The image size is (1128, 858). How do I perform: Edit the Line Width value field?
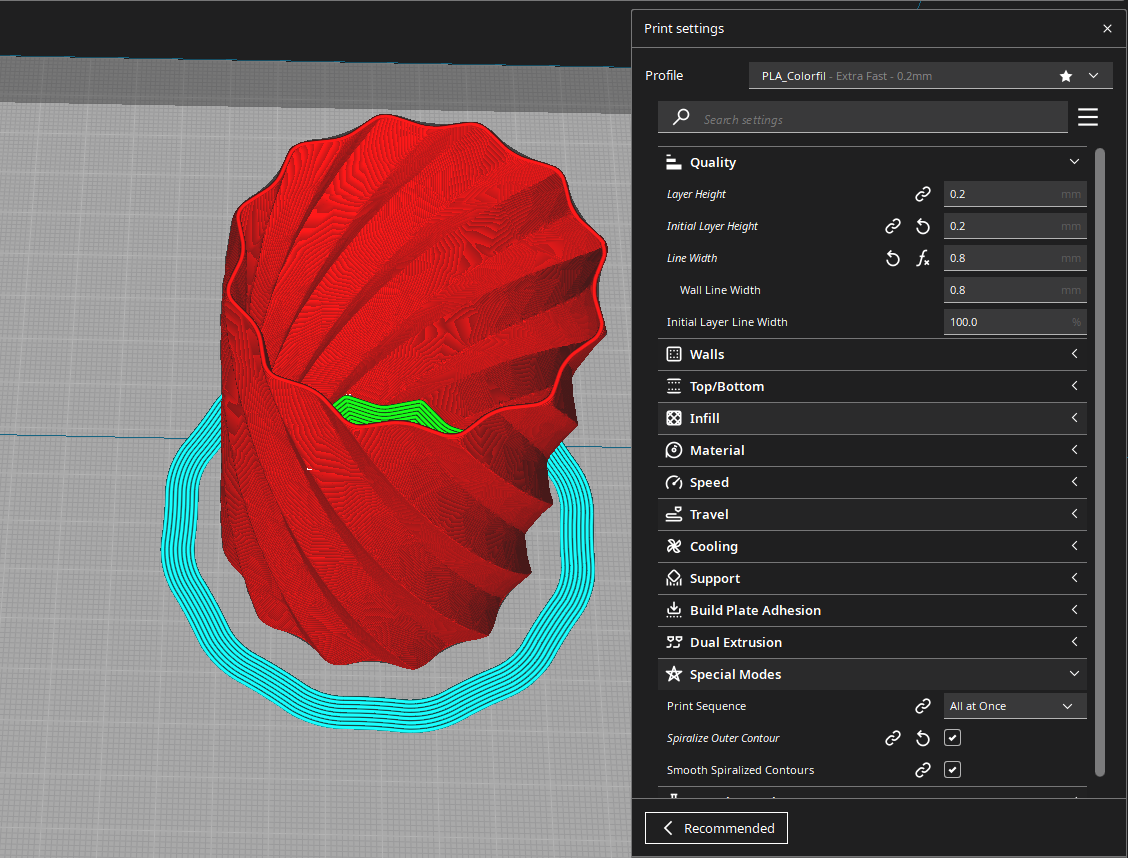tap(1014, 258)
